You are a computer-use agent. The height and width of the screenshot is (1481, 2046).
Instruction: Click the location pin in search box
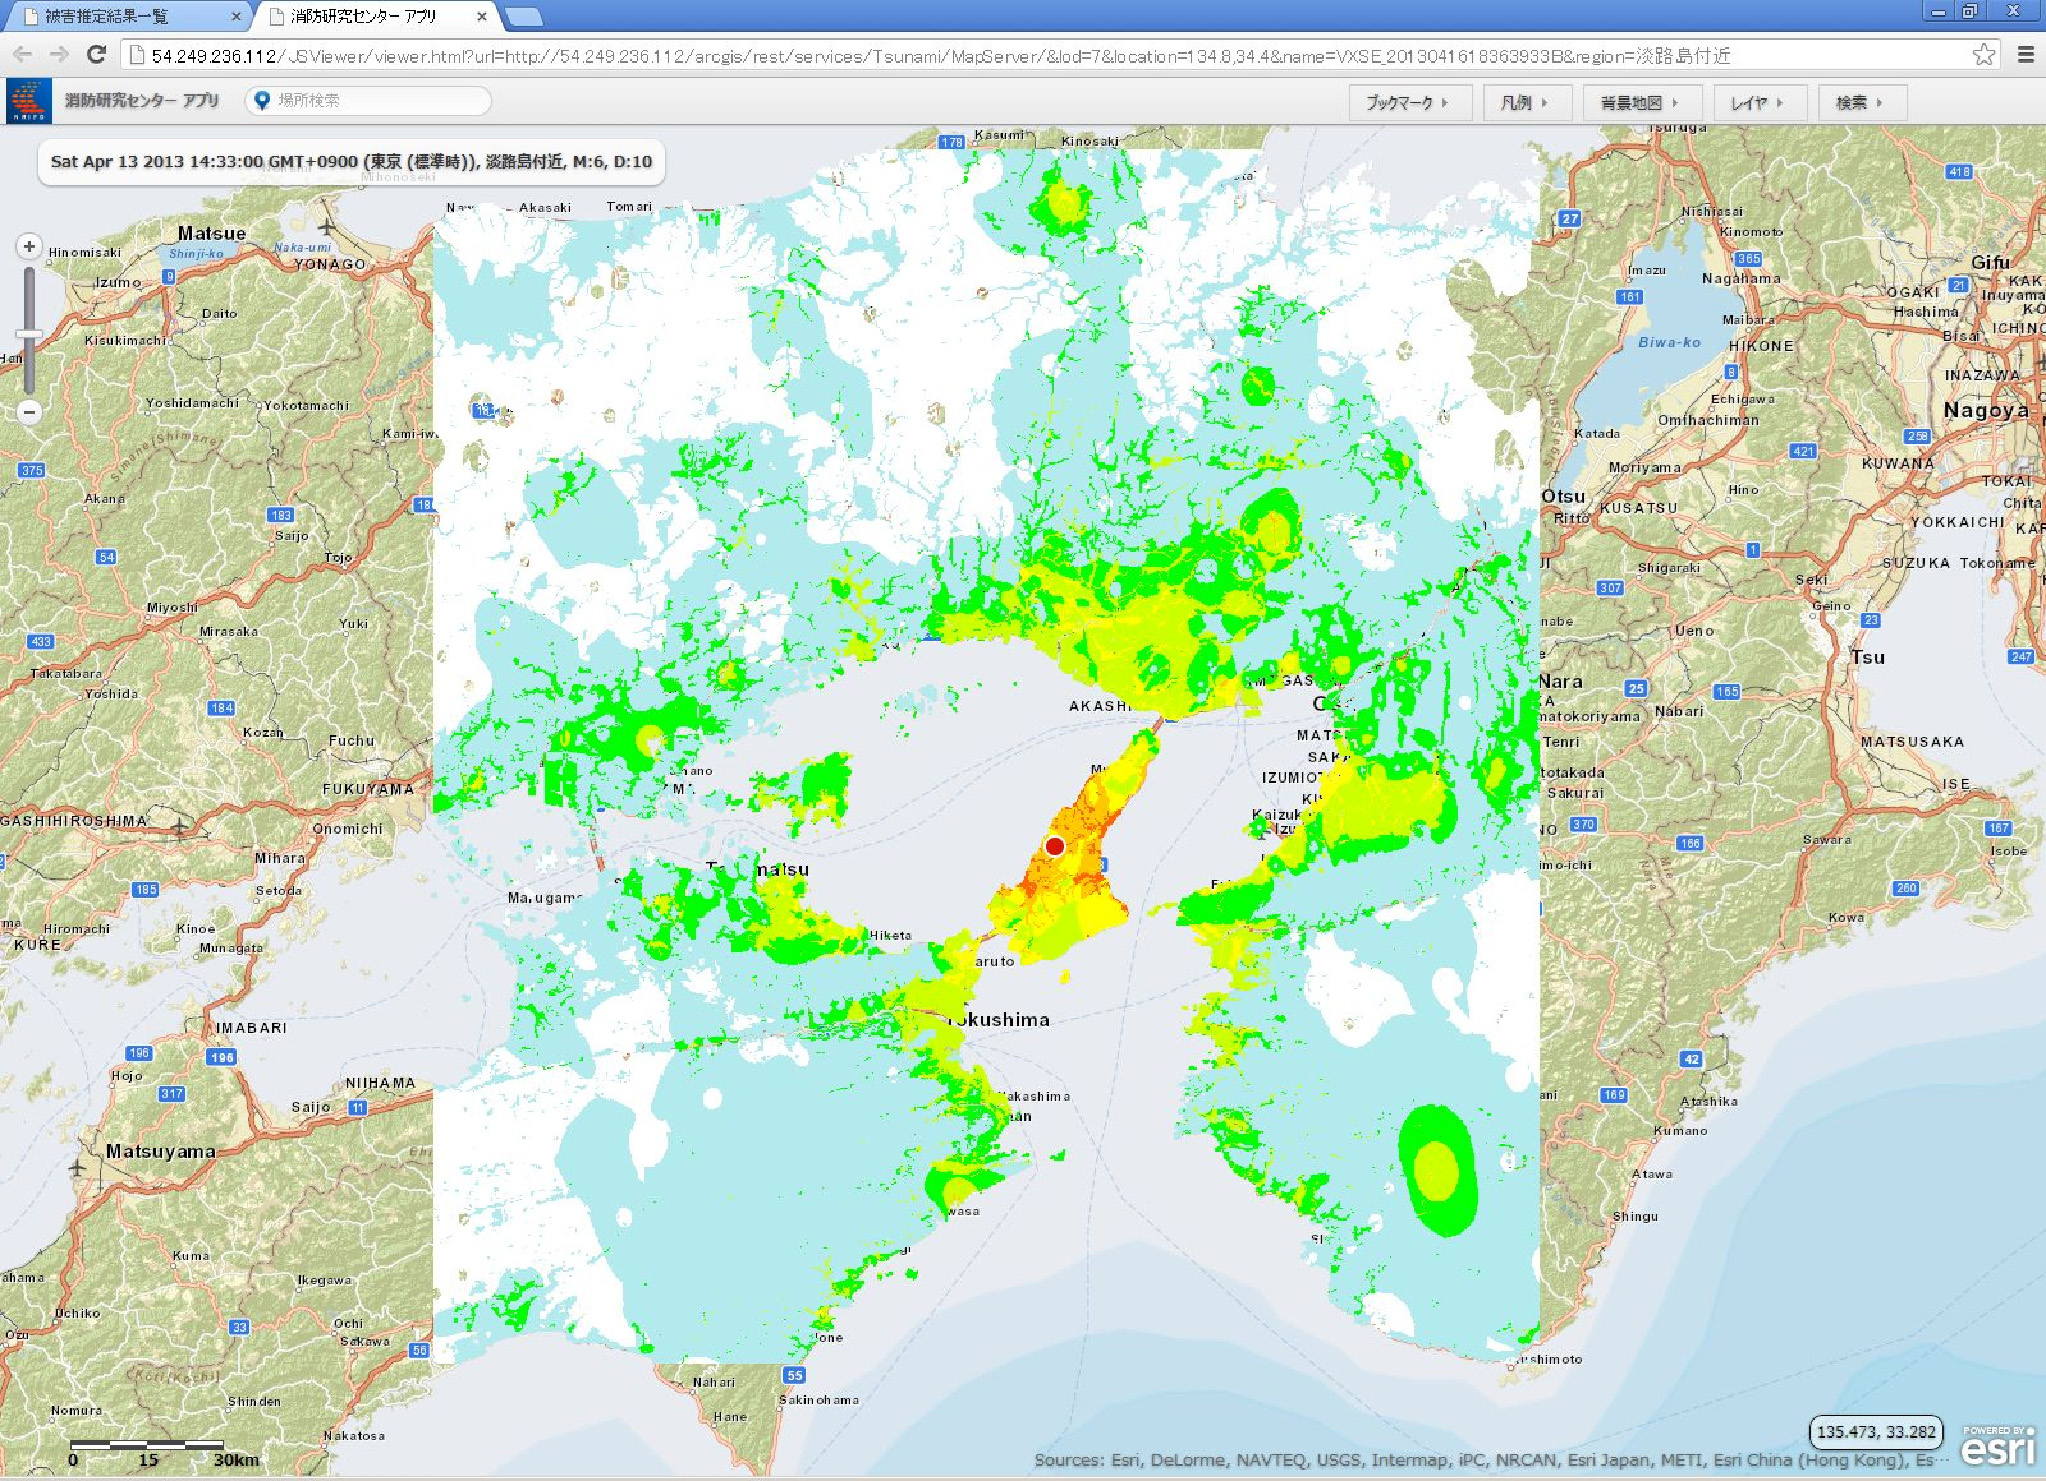[x=262, y=100]
